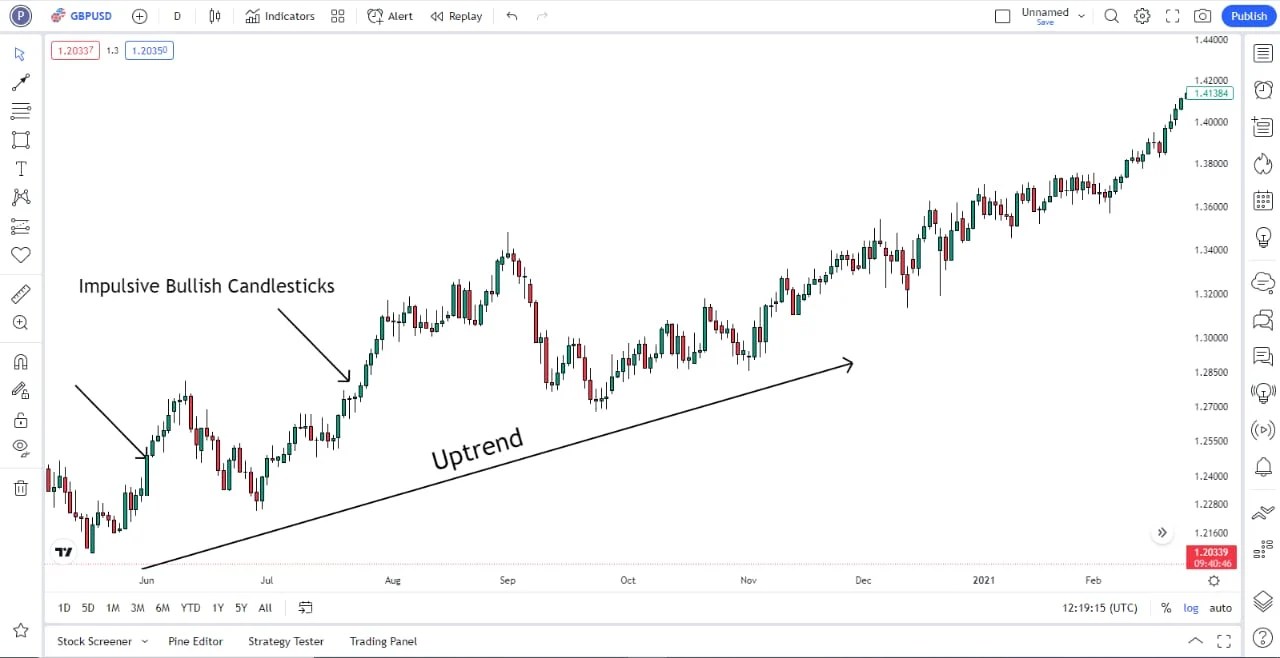The height and width of the screenshot is (658, 1280).
Task: Select the Trend Line drawing tool
Action: click(x=20, y=82)
